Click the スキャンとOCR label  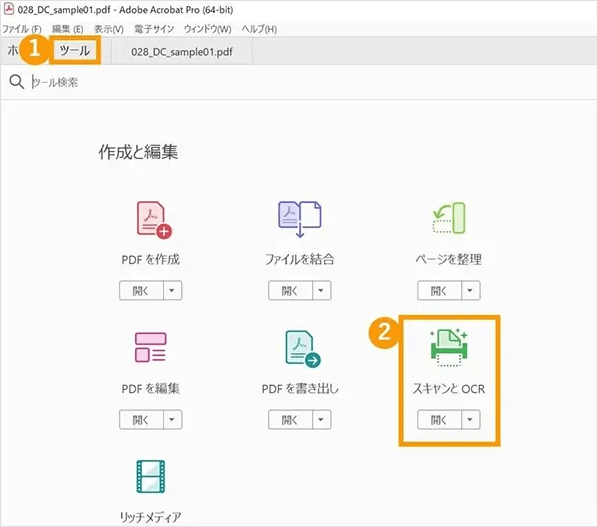click(x=449, y=389)
